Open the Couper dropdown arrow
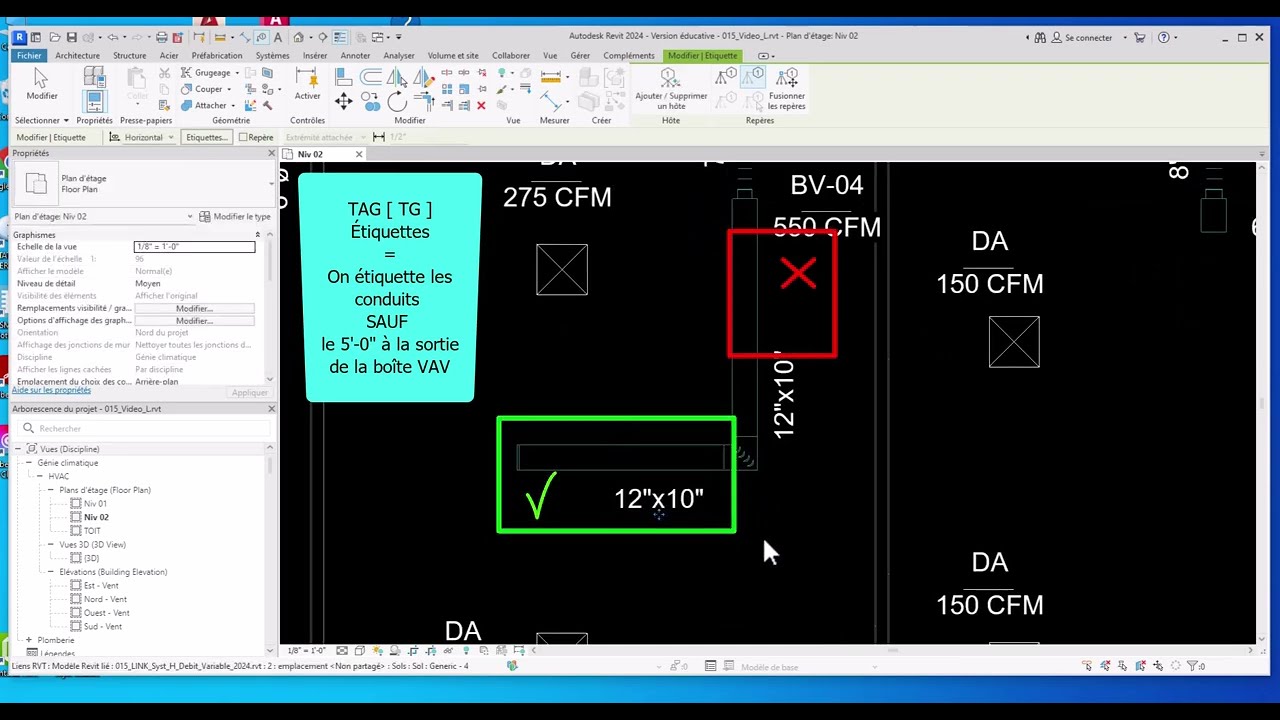The width and height of the screenshot is (1280, 720). [230, 89]
